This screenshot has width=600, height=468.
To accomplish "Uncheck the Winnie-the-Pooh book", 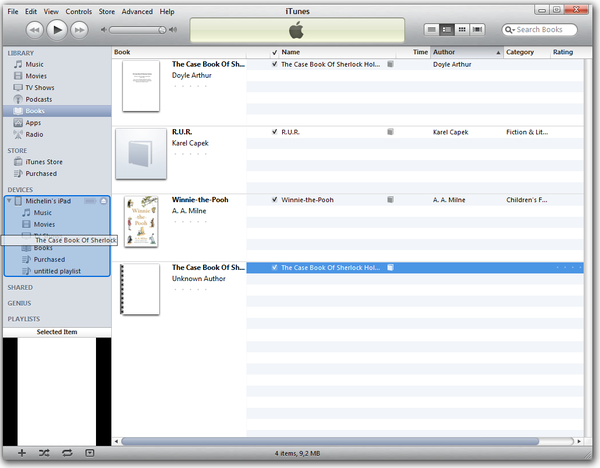I will (274, 200).
